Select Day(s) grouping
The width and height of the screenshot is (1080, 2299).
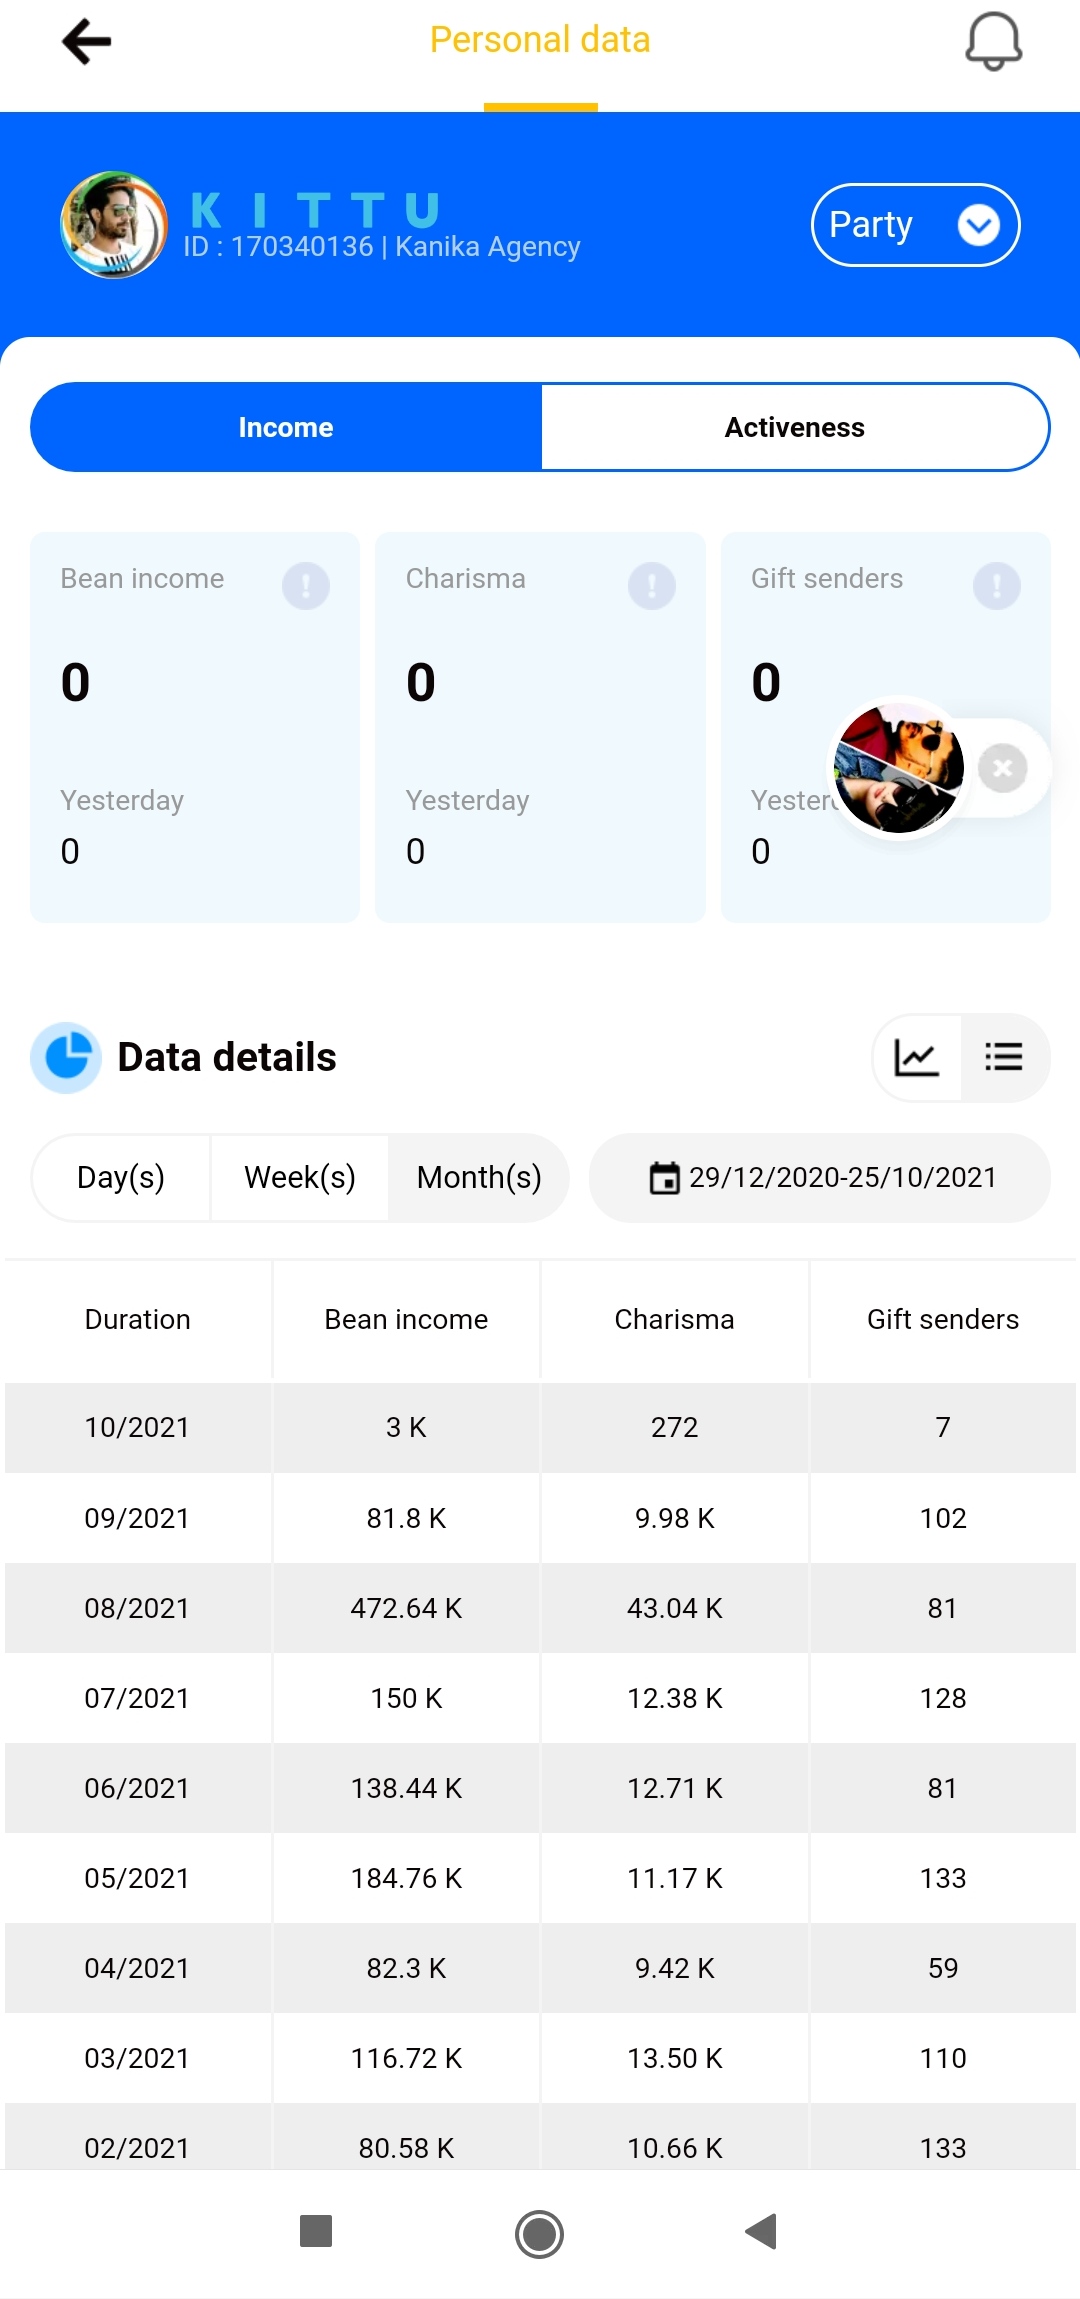pos(121,1178)
